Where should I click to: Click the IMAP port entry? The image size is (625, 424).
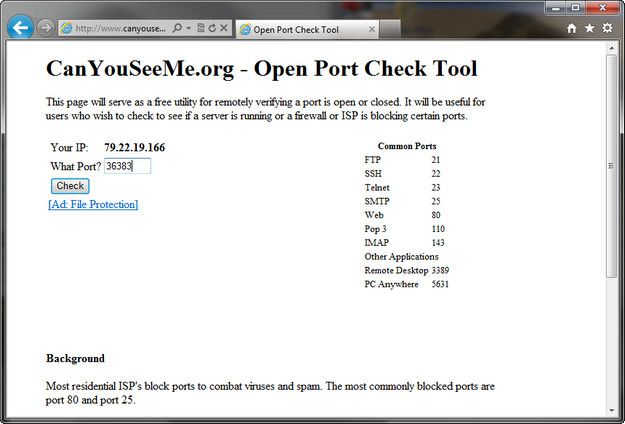tap(404, 243)
